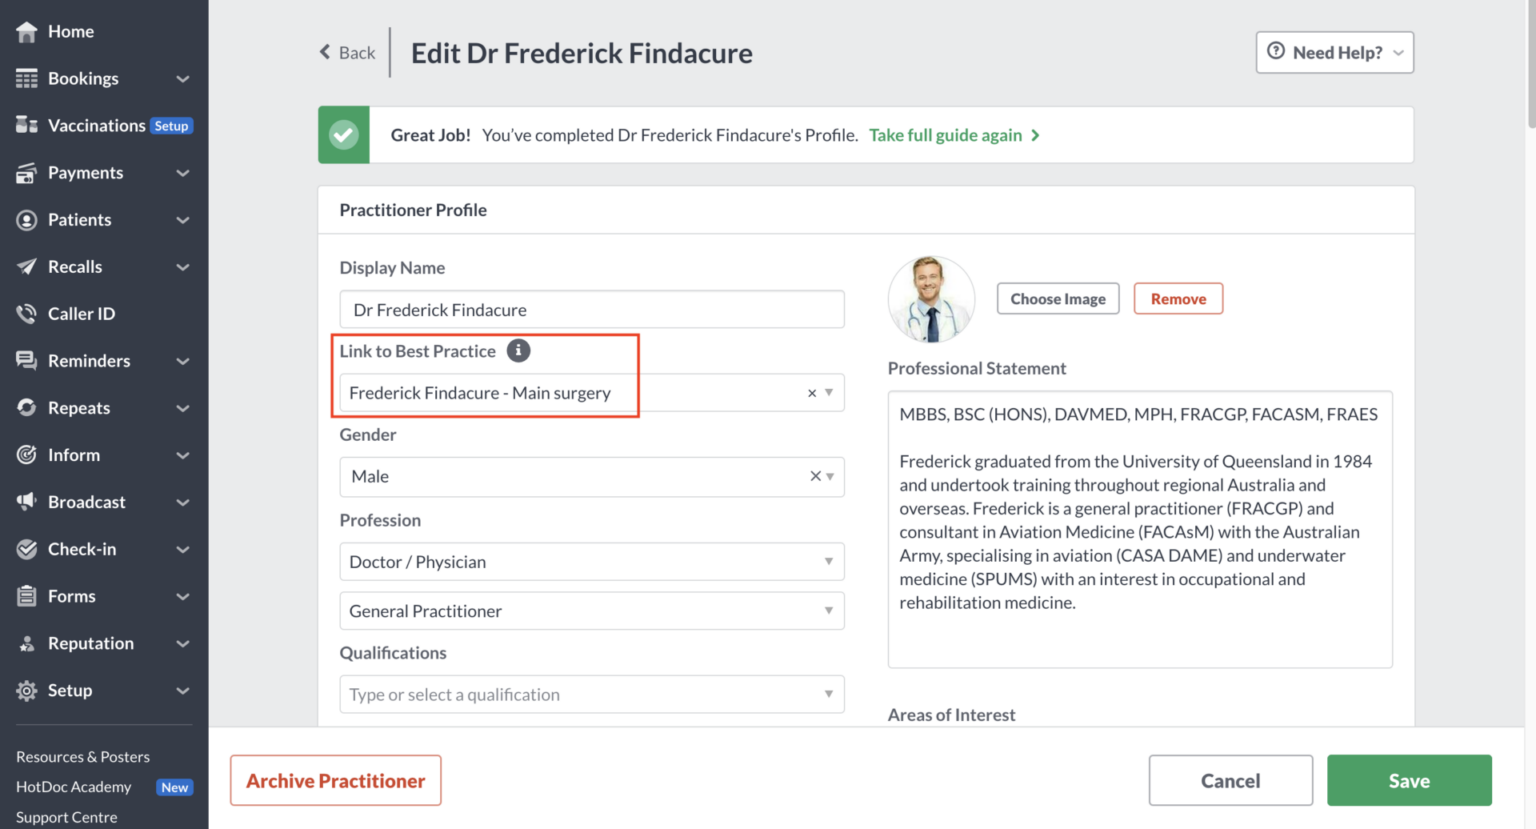Screen dimensions: 1536x829
Task: Select the Broadcast megaphone icon
Action: [27, 501]
